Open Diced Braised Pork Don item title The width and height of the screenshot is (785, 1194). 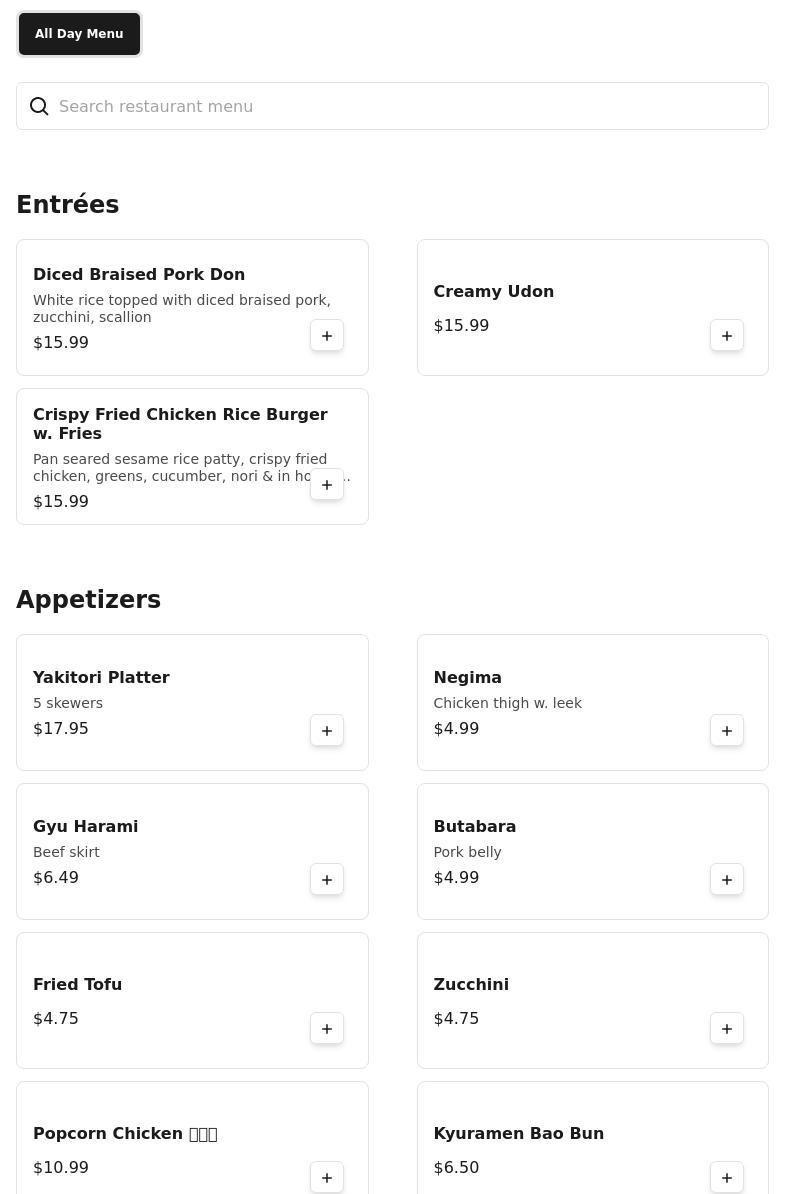tap(139, 274)
